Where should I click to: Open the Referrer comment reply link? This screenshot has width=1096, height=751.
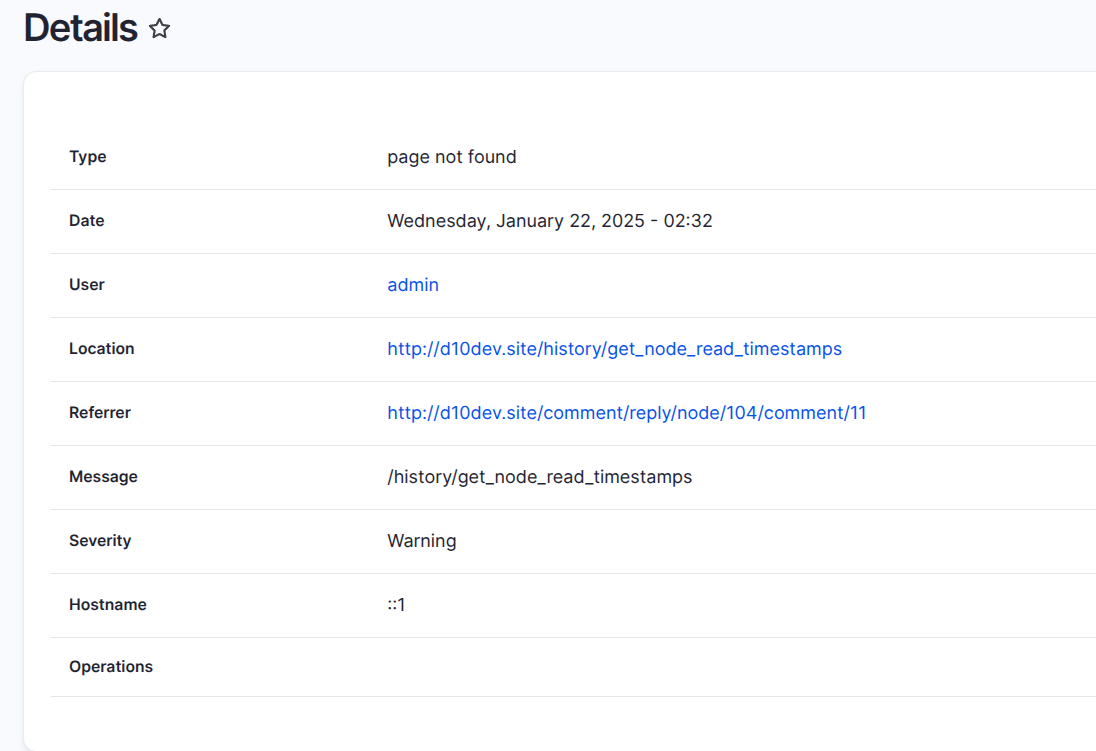626,413
